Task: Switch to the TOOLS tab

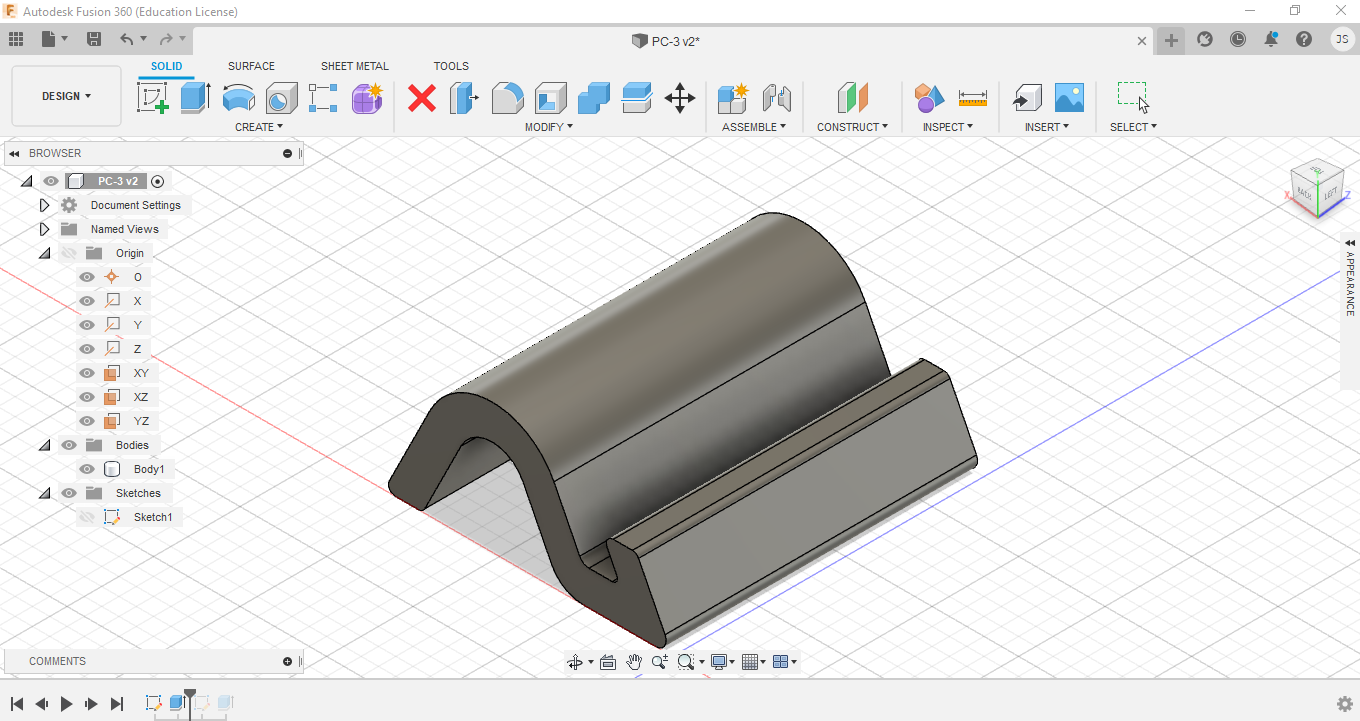Action: (x=451, y=66)
